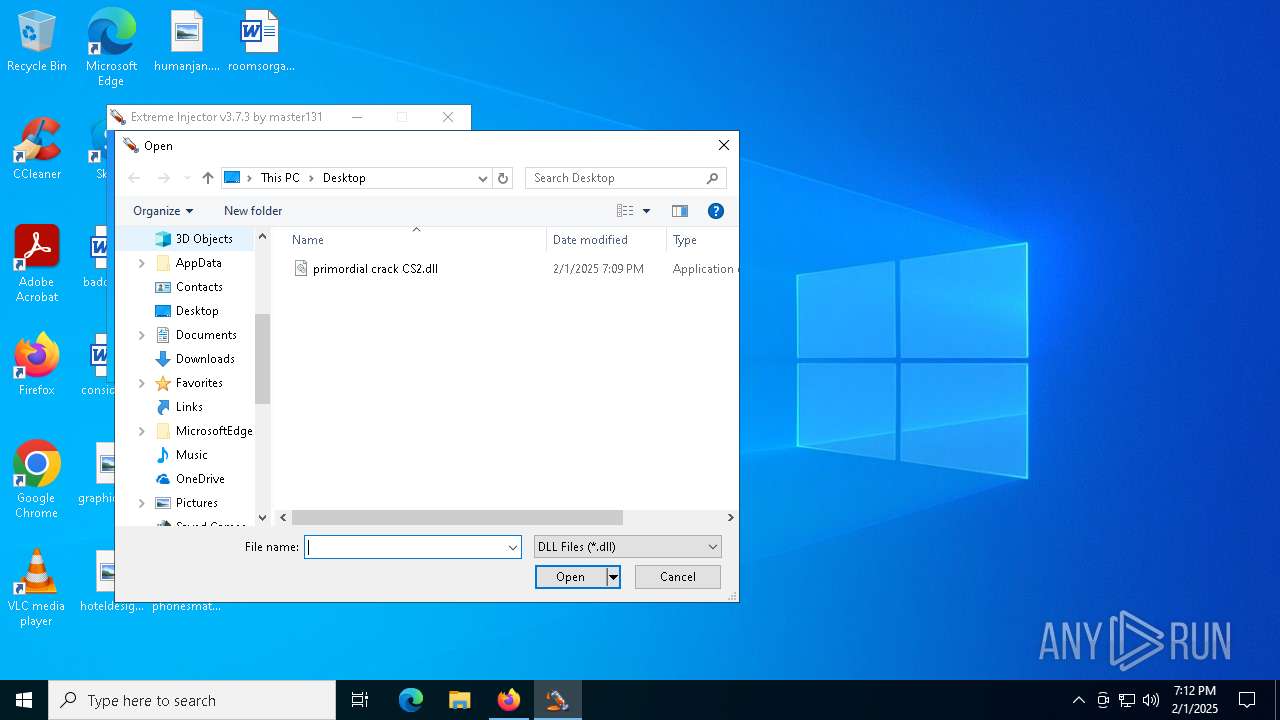Click navigation pane scroll up arrow
Screen dimensions: 1280x720
tap(263, 237)
